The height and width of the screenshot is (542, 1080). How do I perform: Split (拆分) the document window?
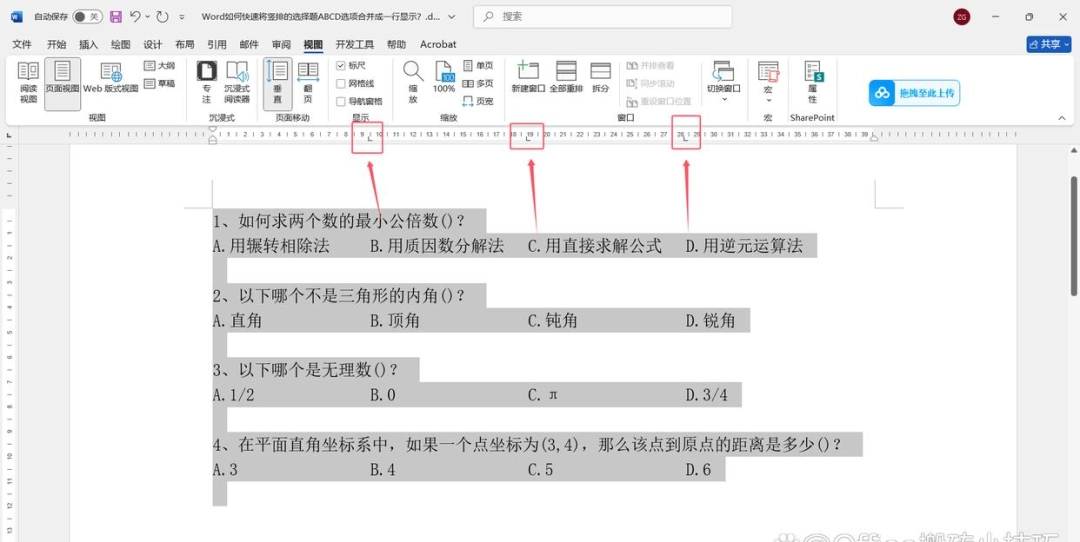pyautogui.click(x=601, y=77)
